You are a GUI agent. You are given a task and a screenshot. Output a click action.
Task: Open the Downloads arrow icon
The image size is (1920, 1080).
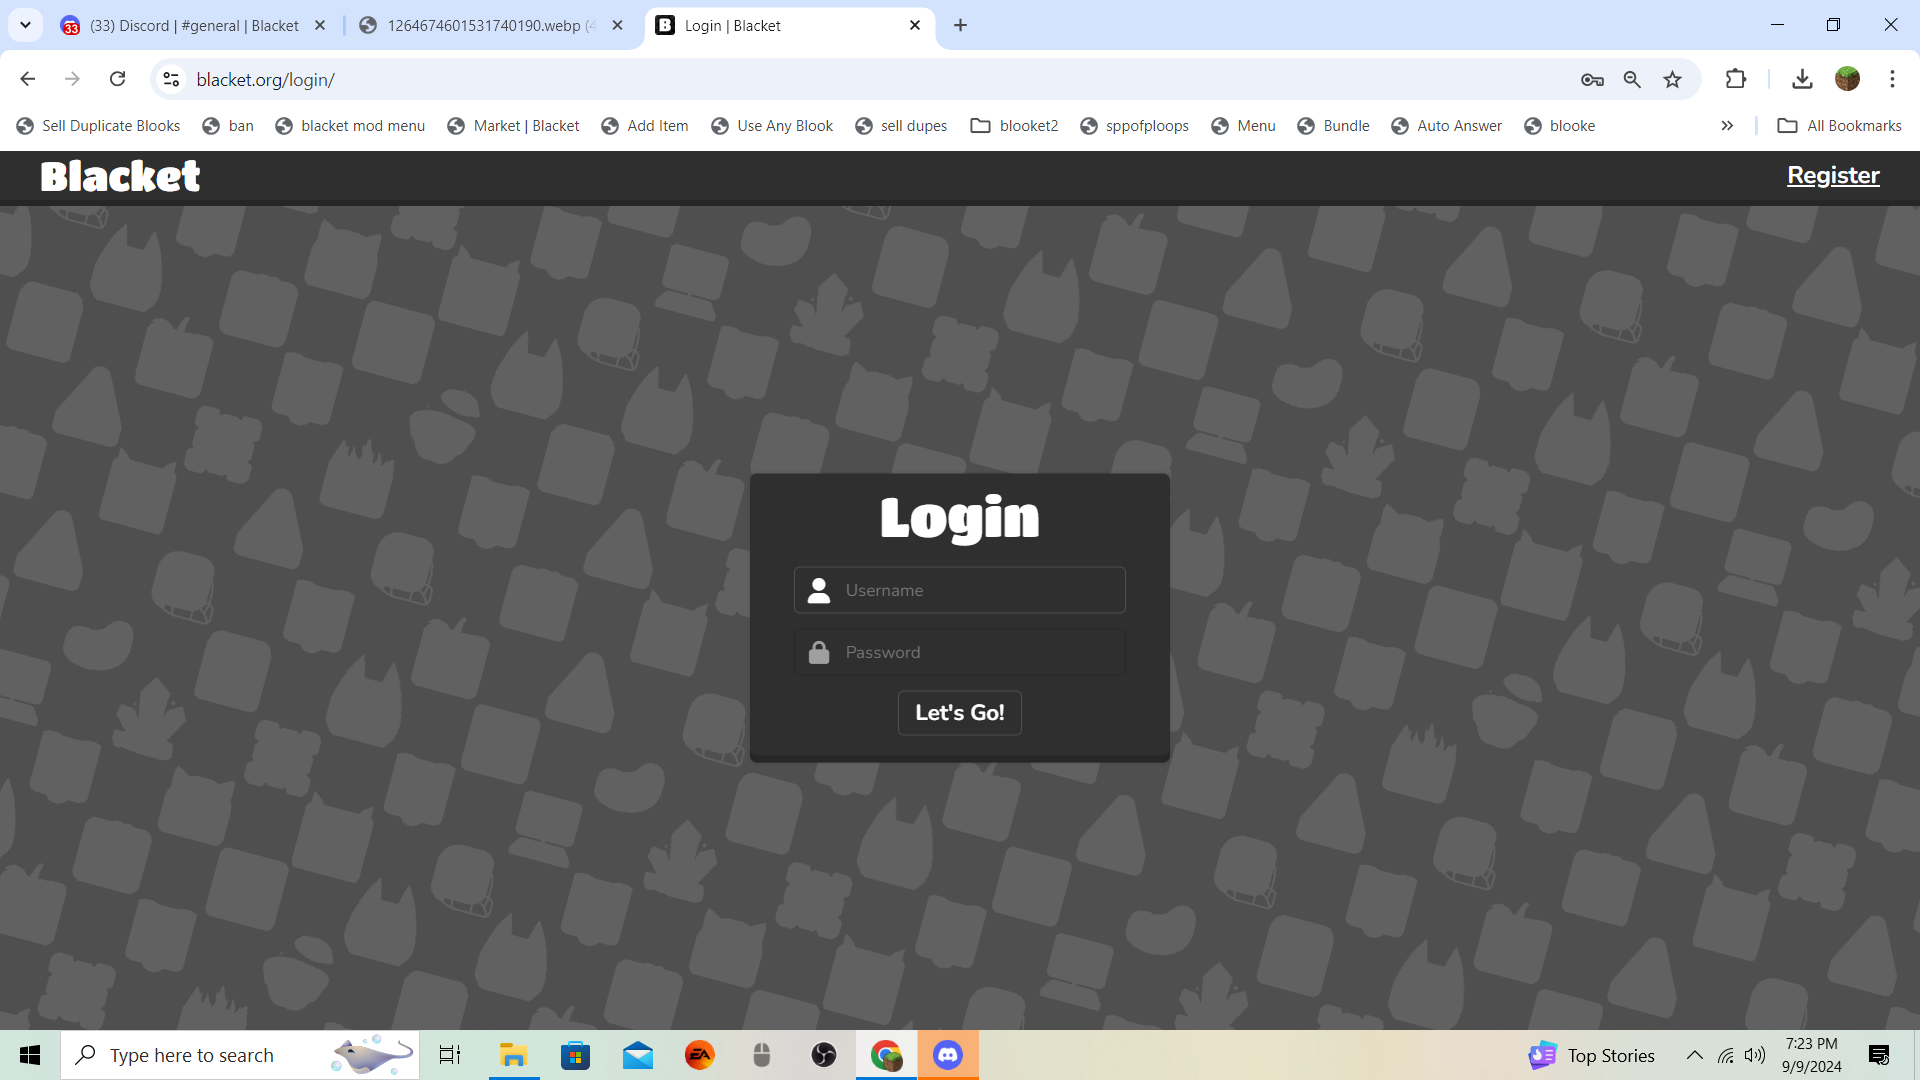pos(1802,79)
